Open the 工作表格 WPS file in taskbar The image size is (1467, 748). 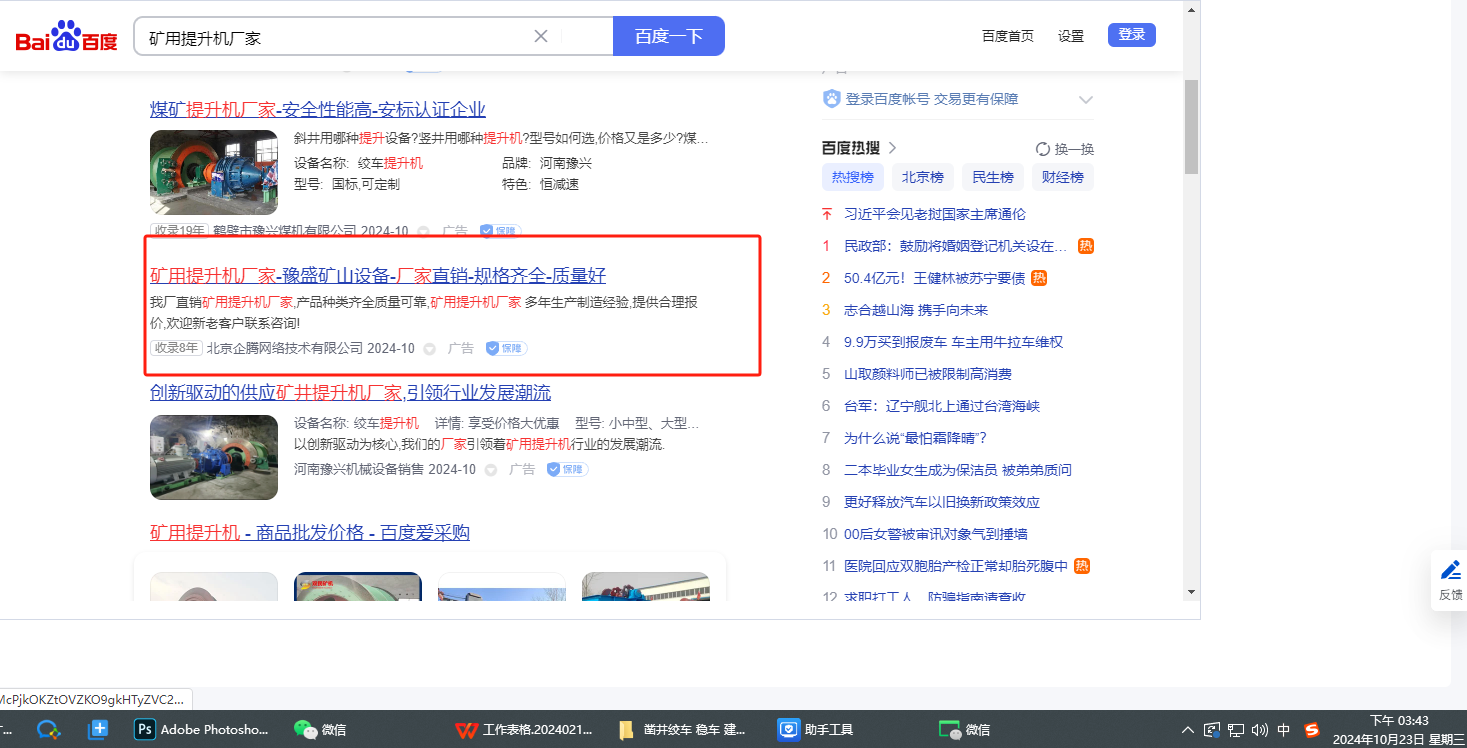[524, 729]
